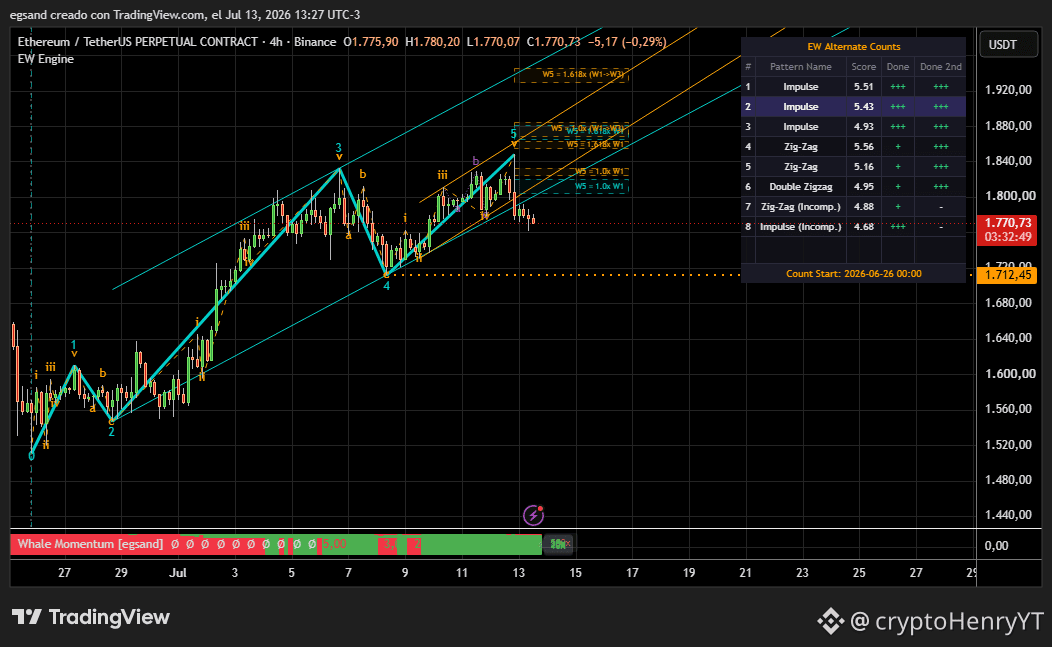Select the EW Engine indicator label

pyautogui.click(x=46, y=59)
